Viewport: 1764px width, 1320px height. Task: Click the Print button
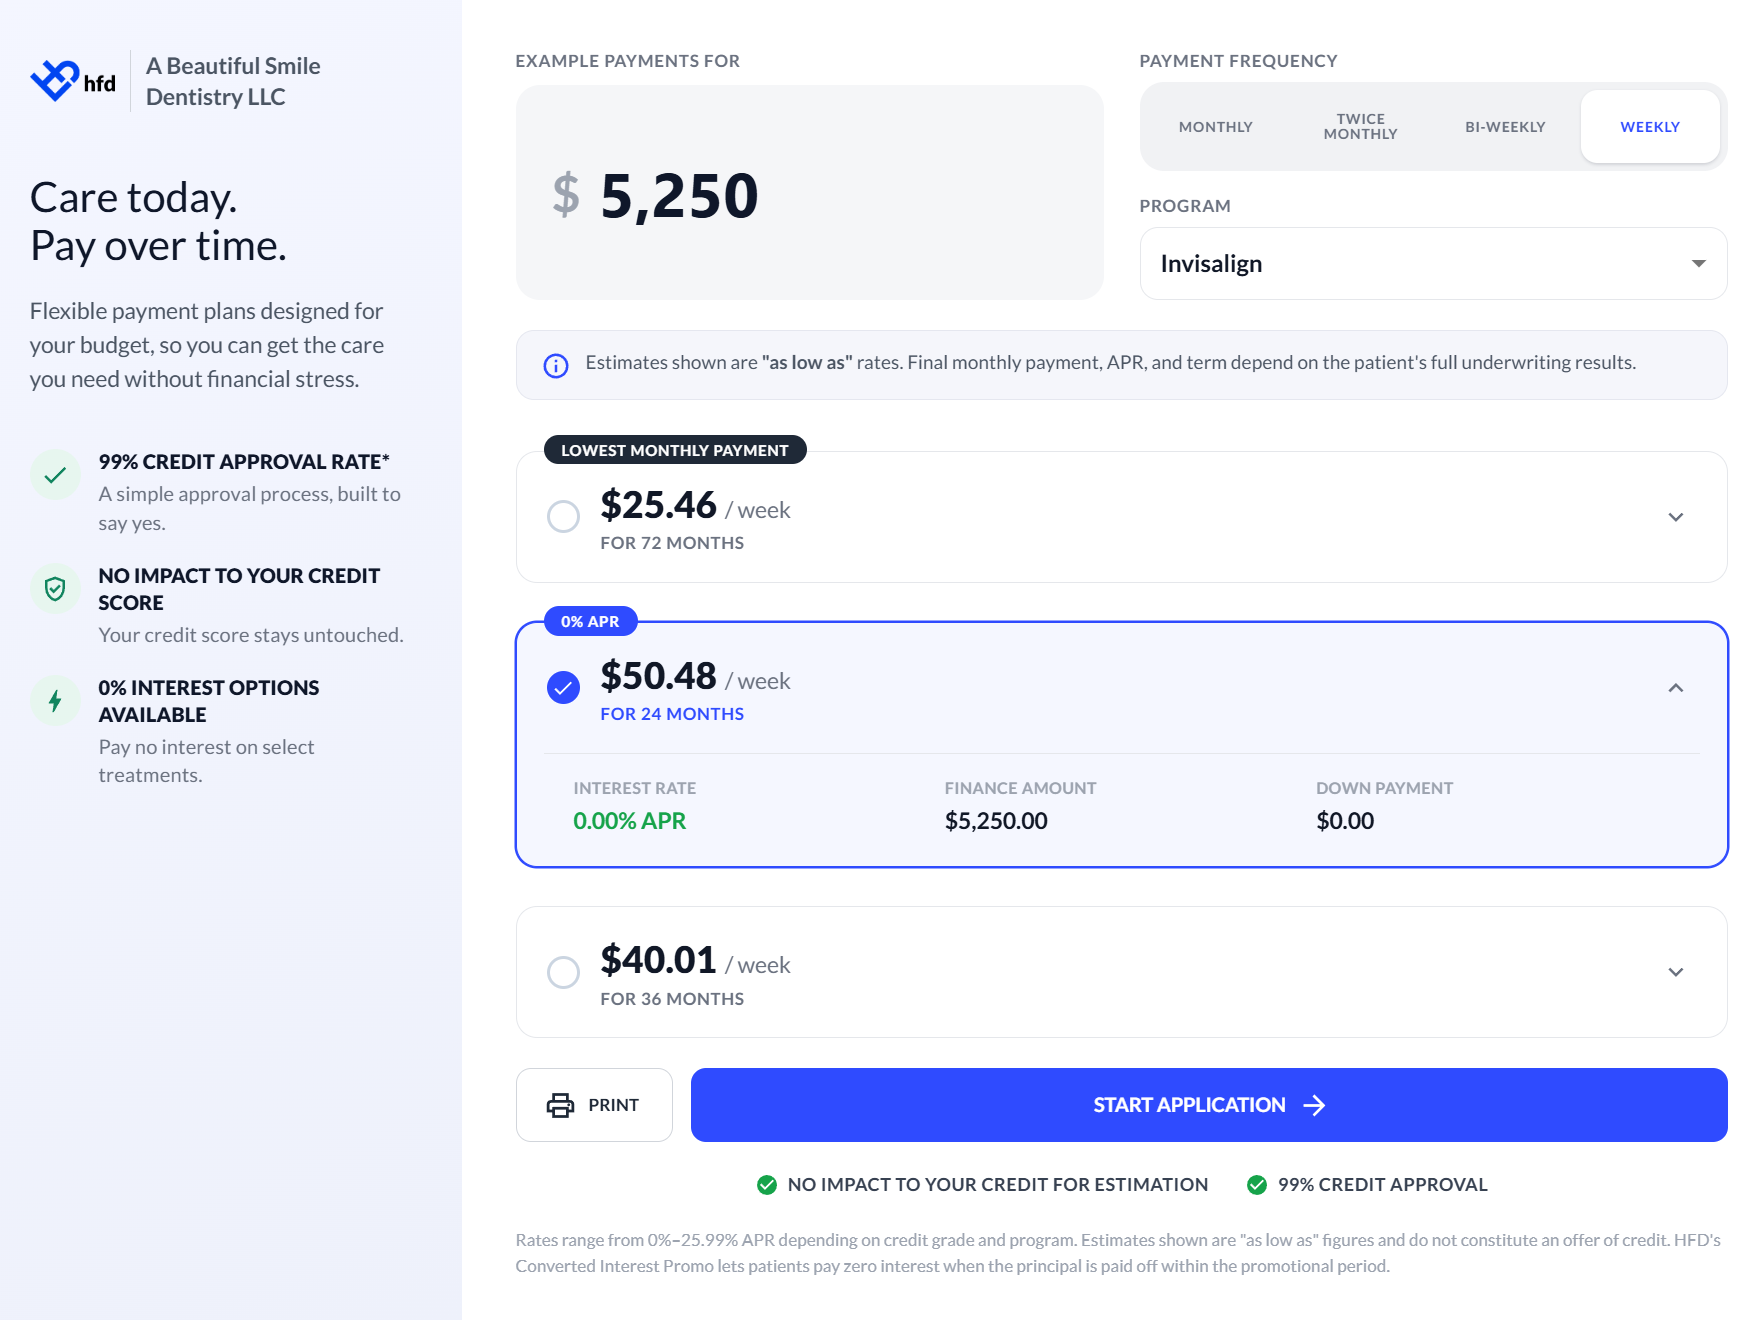pyautogui.click(x=594, y=1105)
